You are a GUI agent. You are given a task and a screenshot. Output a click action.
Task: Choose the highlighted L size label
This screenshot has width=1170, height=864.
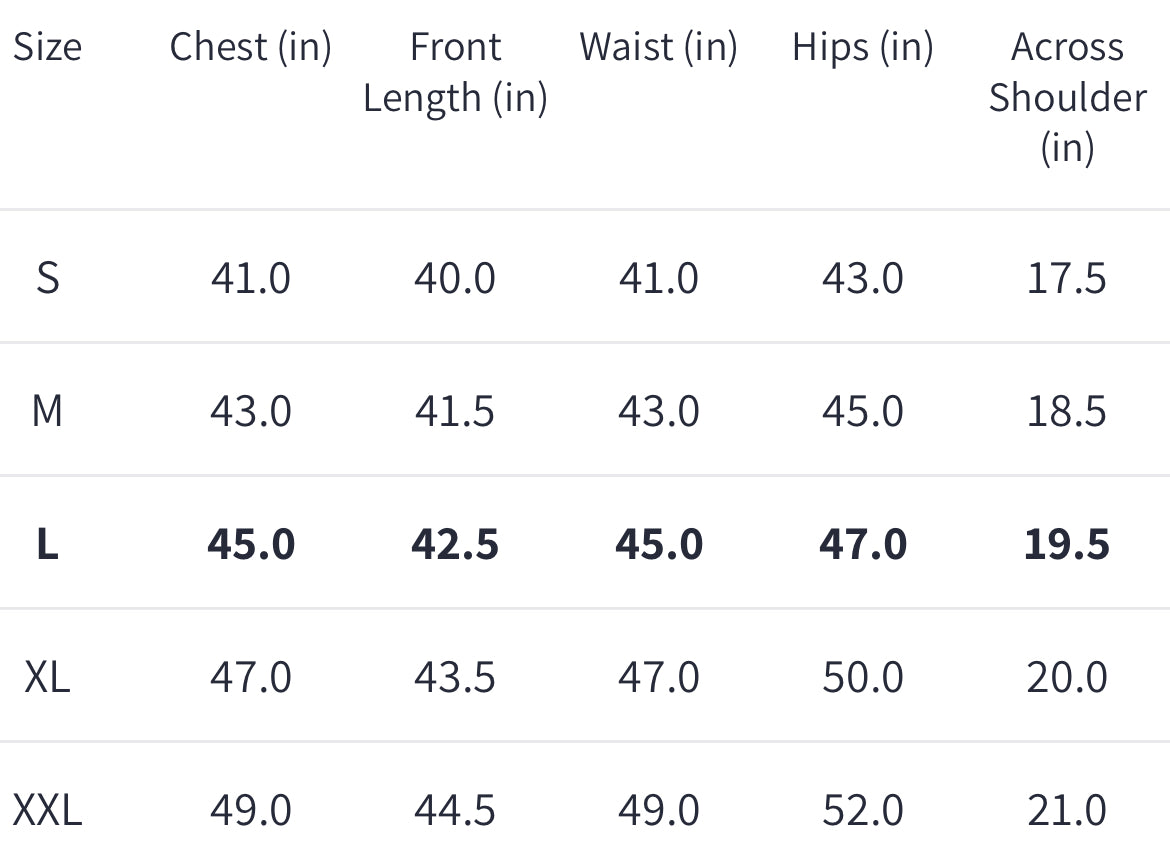point(47,544)
